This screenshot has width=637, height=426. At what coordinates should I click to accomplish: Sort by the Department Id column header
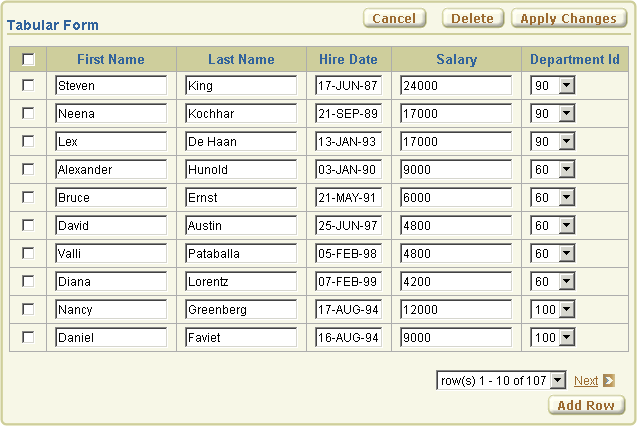[x=575, y=59]
